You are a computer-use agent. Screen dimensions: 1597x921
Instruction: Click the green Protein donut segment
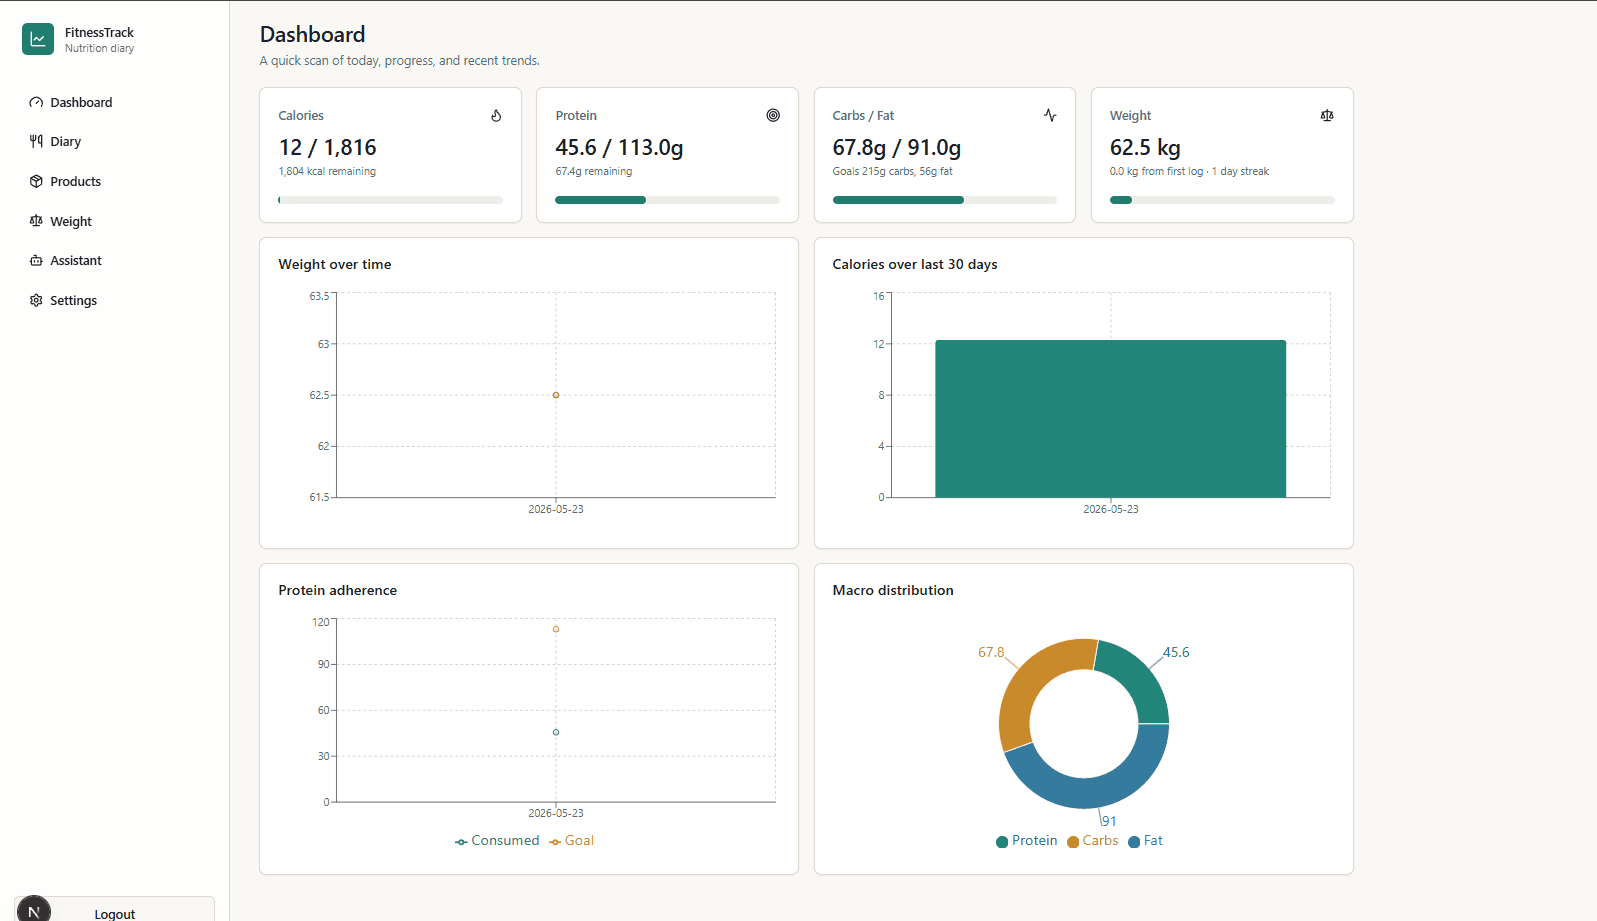(x=1142, y=675)
